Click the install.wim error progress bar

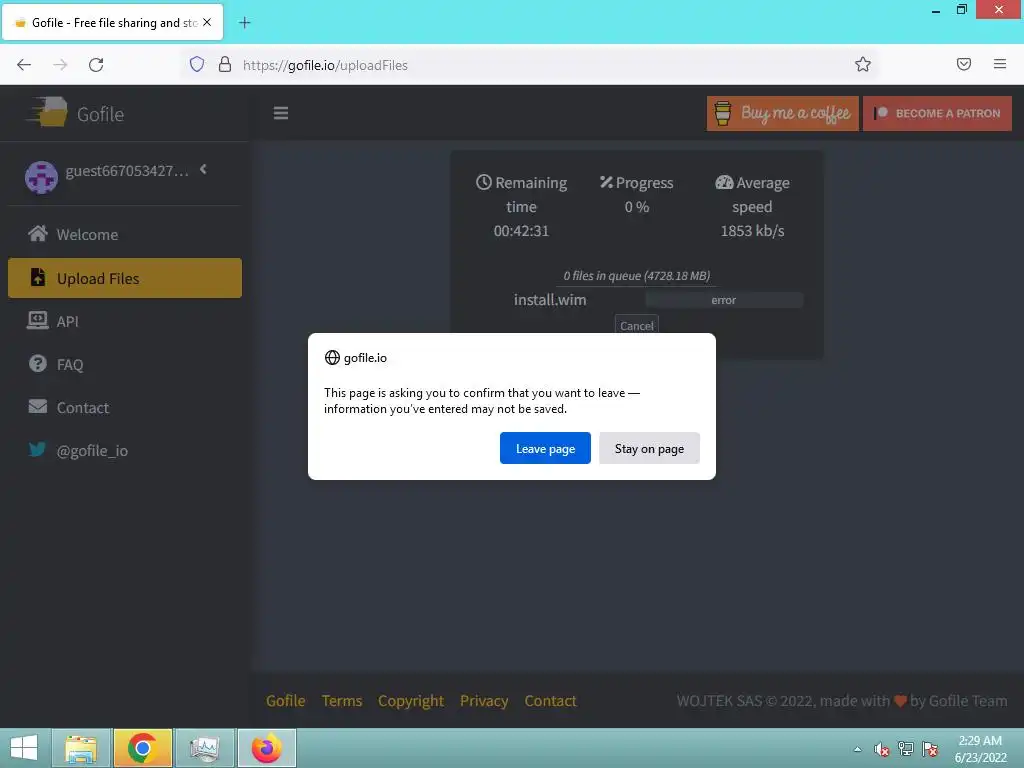coord(724,300)
